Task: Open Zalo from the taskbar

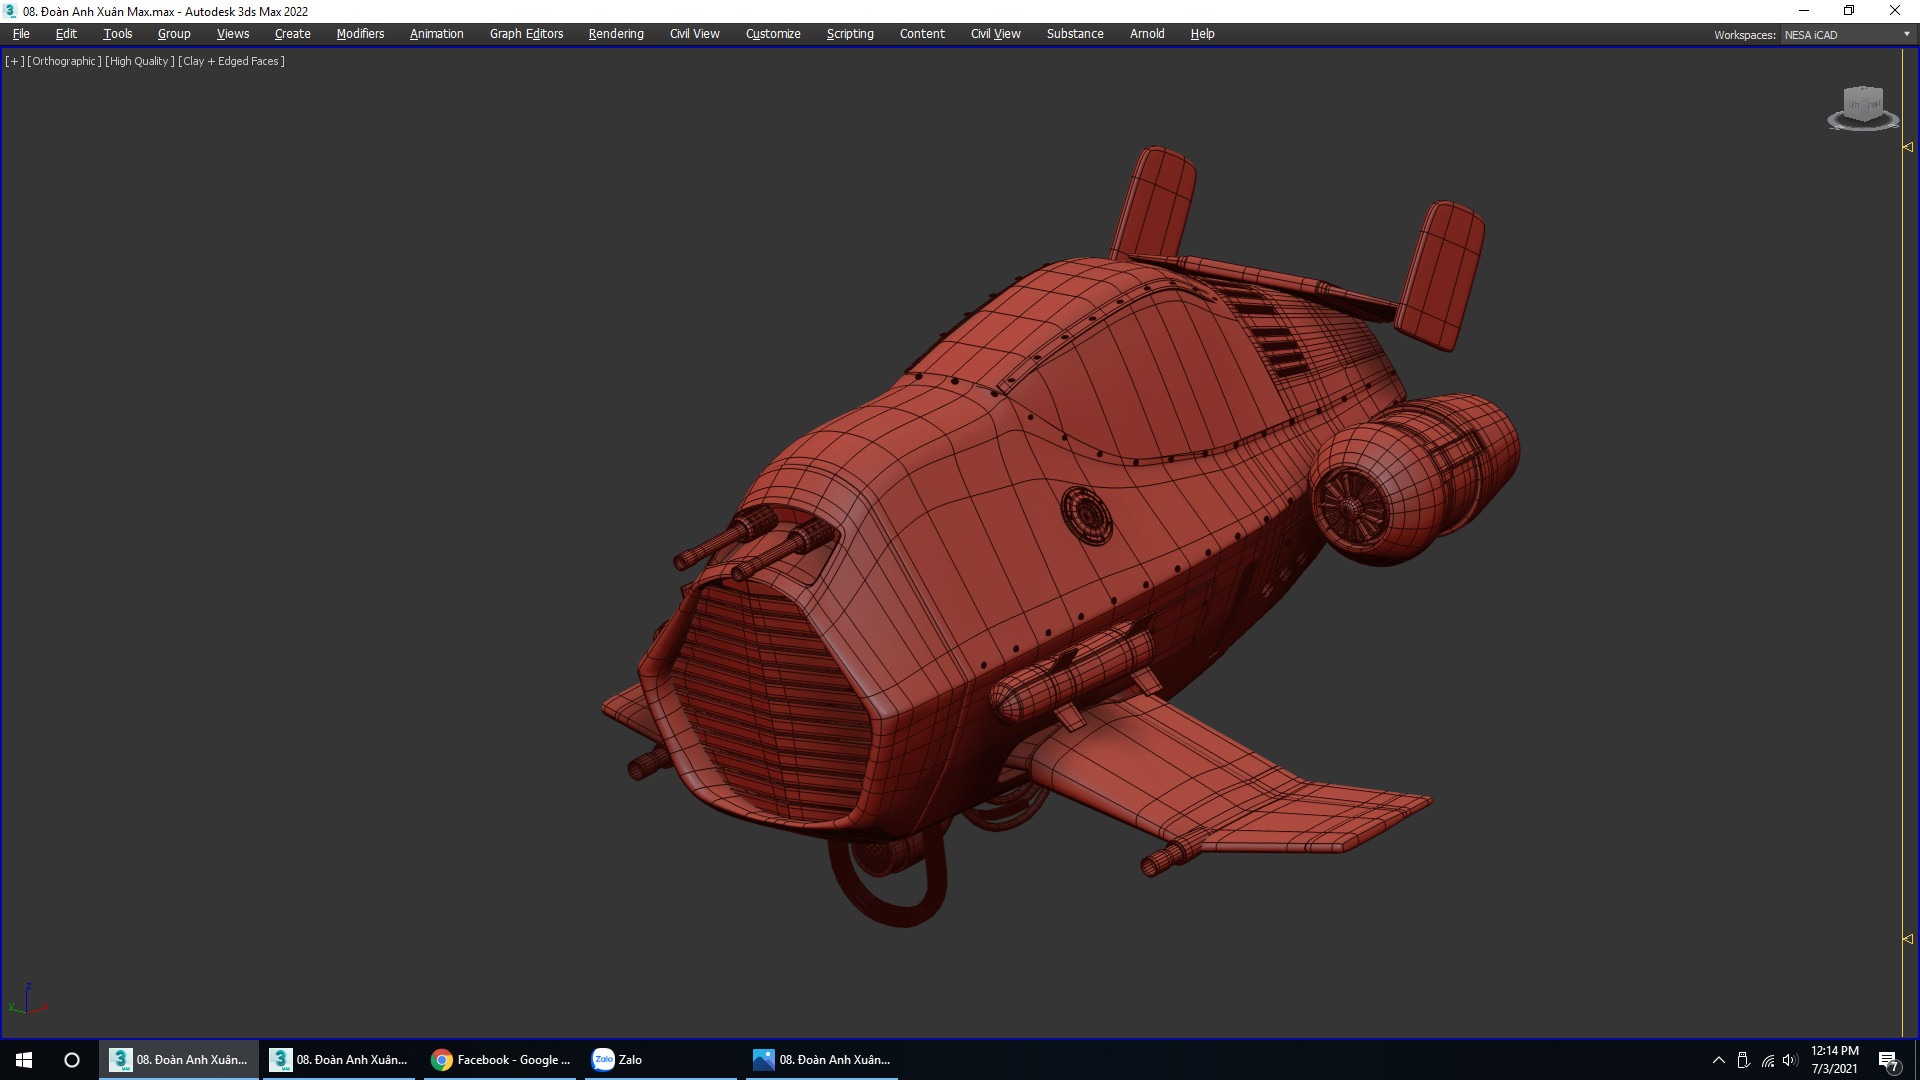Action: click(618, 1060)
